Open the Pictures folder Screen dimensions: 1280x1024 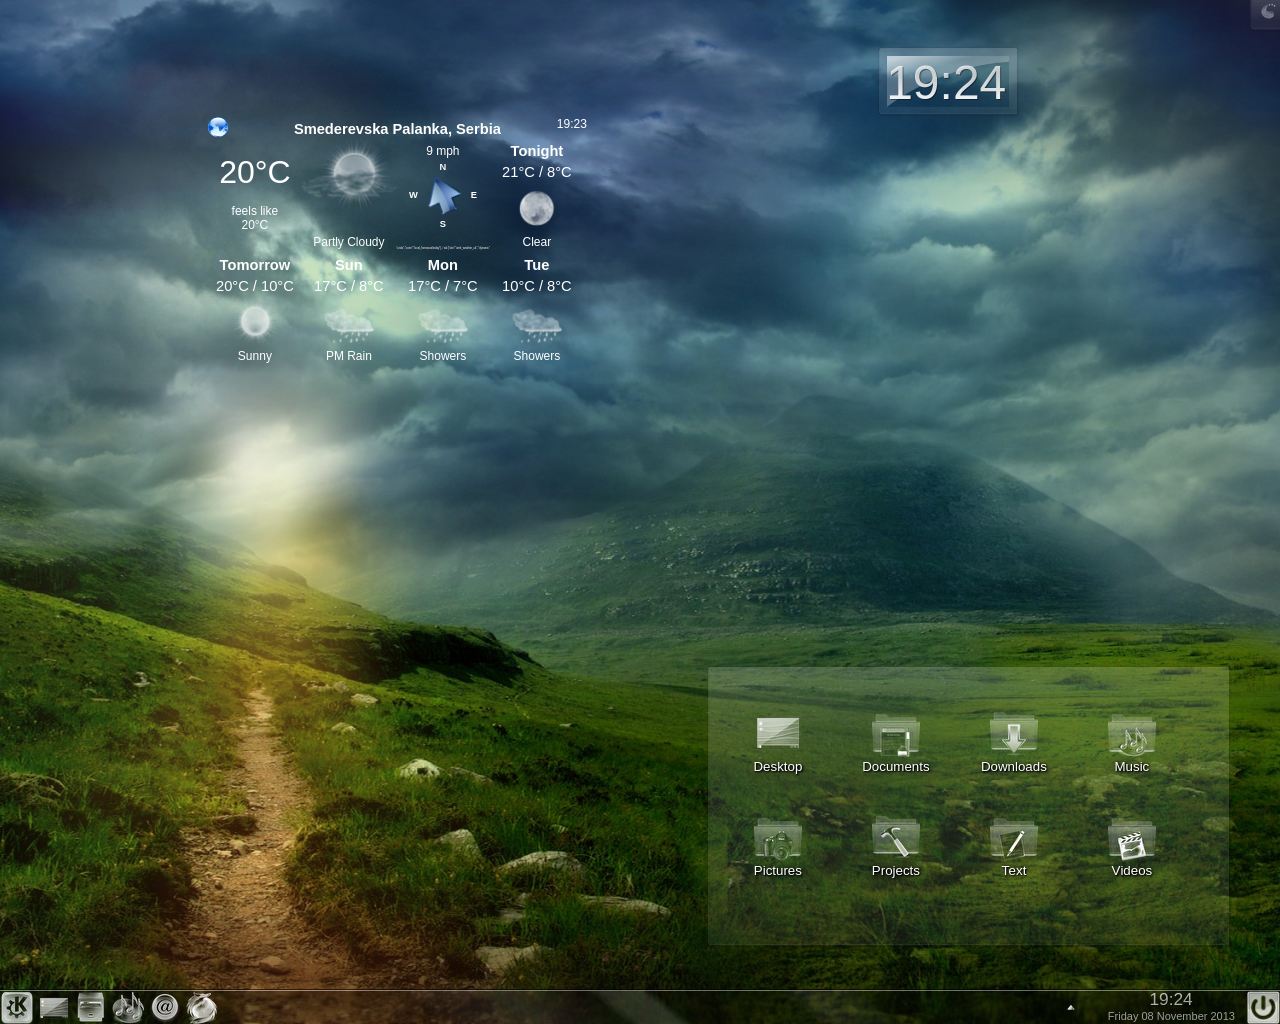click(778, 839)
